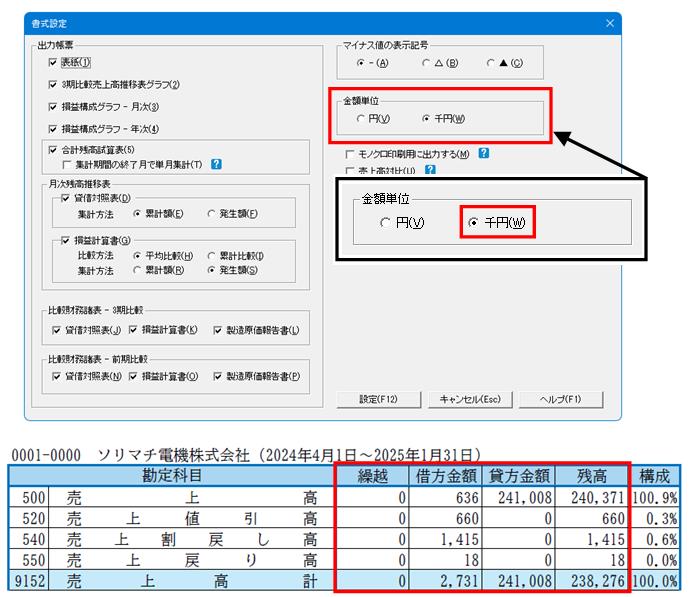Uncheck 3期比較売上高推移表グラフ(2)
Viewport: 691px width, 597px height.
53,84
